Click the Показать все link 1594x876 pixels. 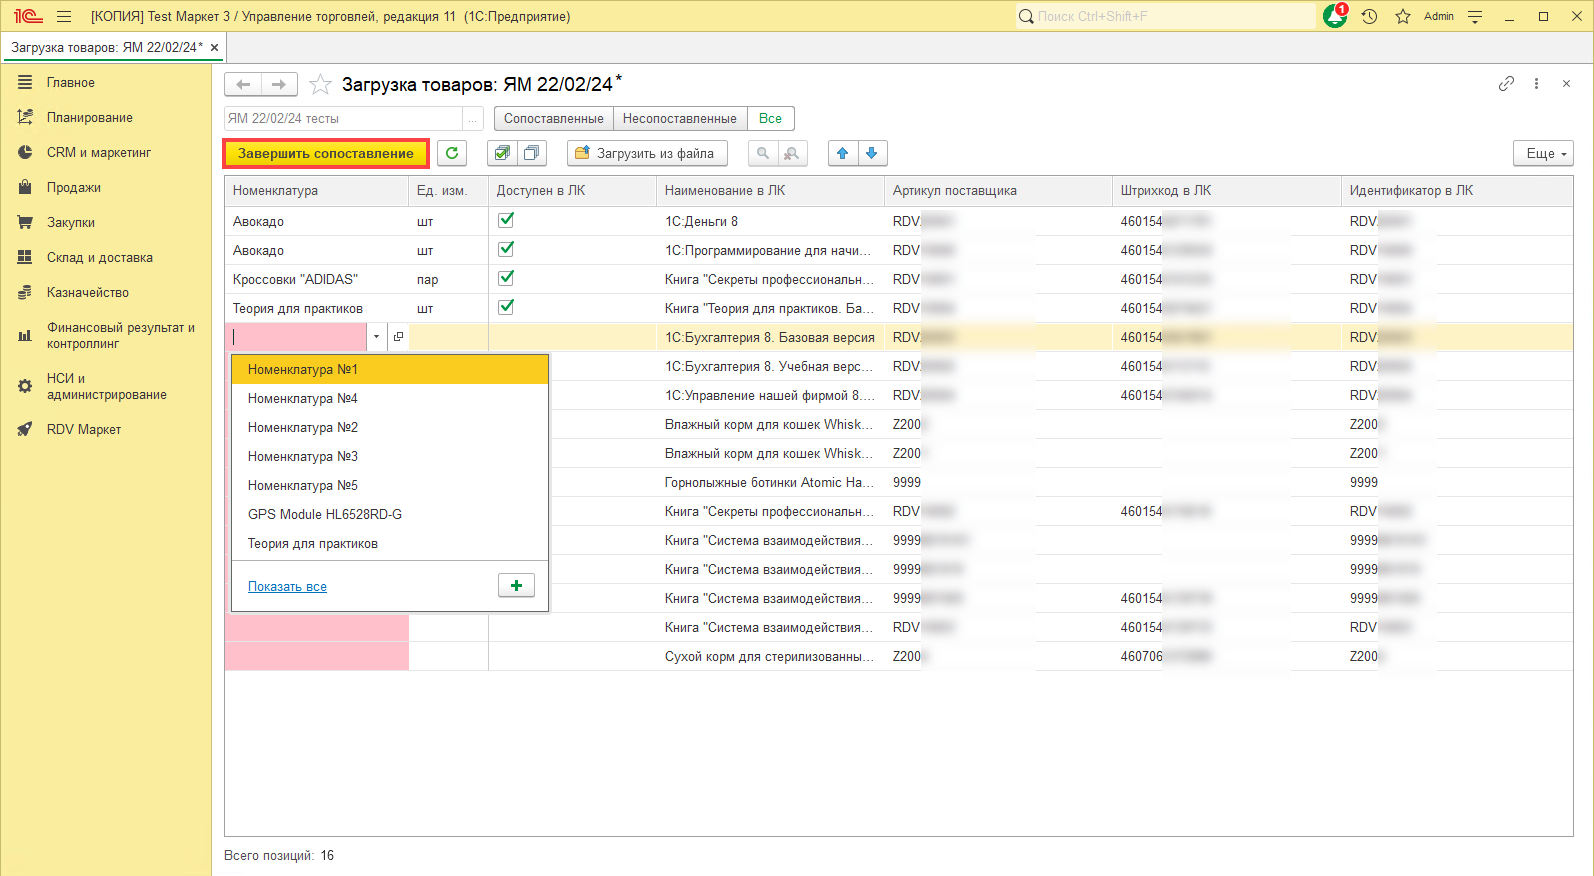pyautogui.click(x=287, y=587)
